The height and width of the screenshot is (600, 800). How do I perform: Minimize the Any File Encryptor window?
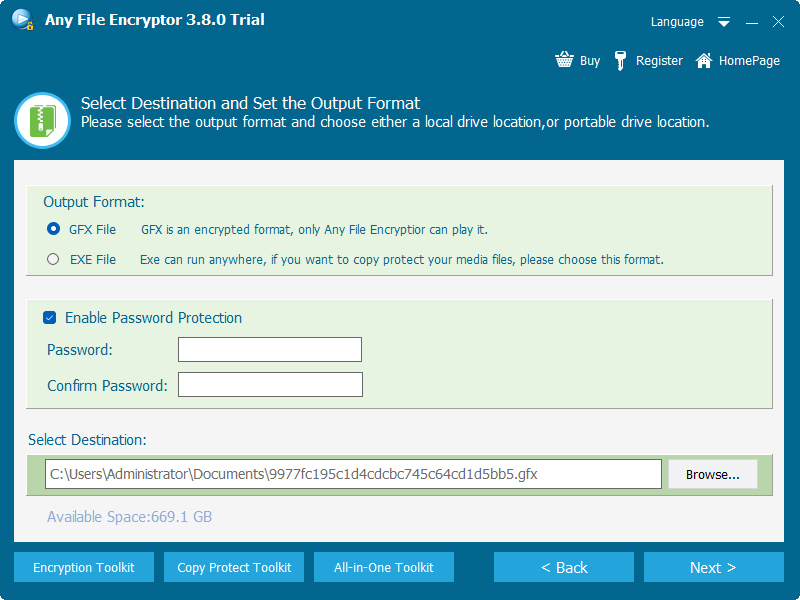(752, 22)
